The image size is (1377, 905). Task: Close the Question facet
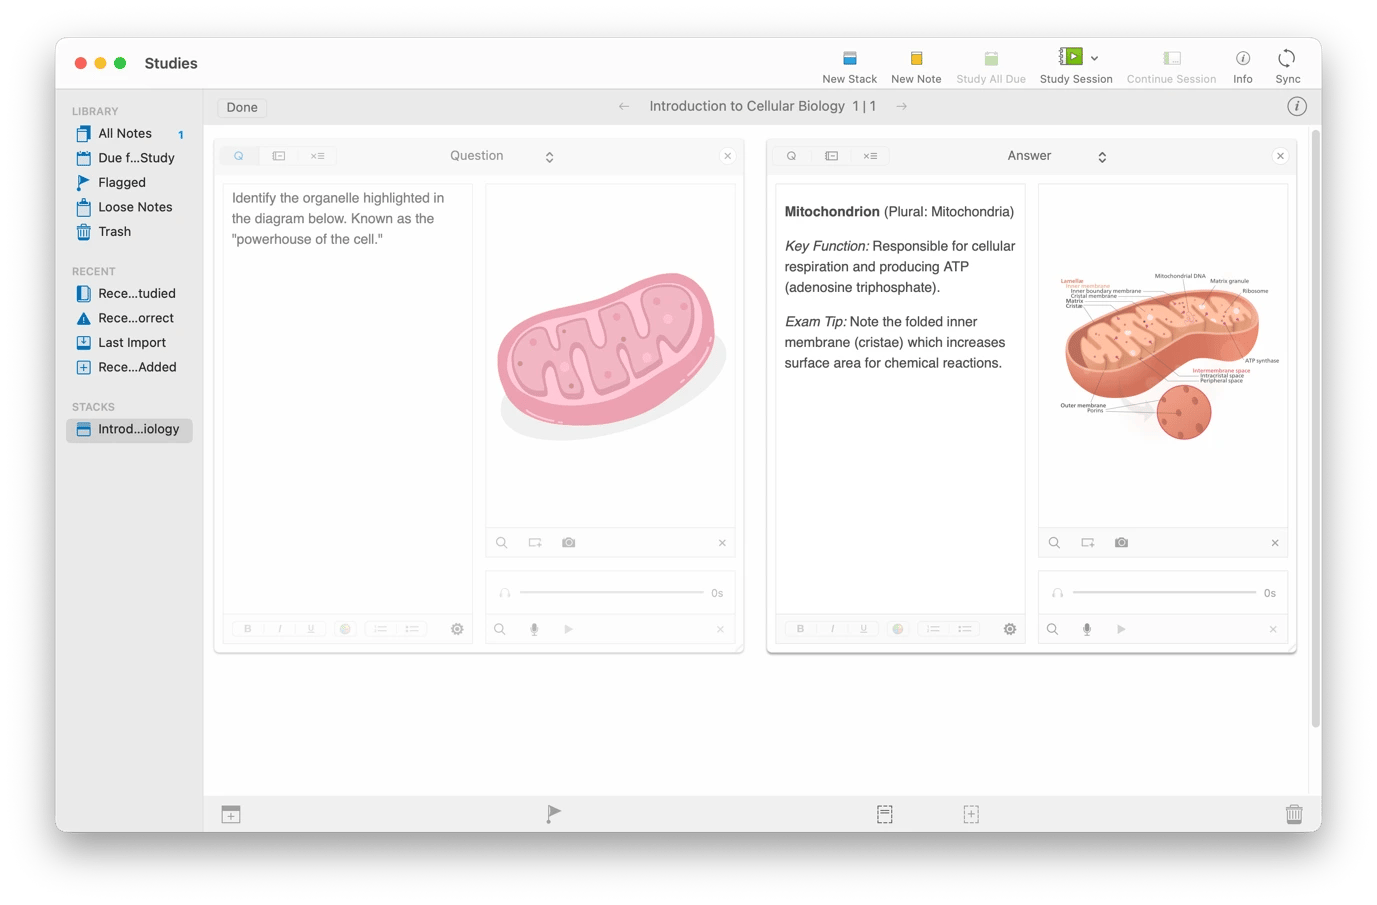(x=727, y=156)
